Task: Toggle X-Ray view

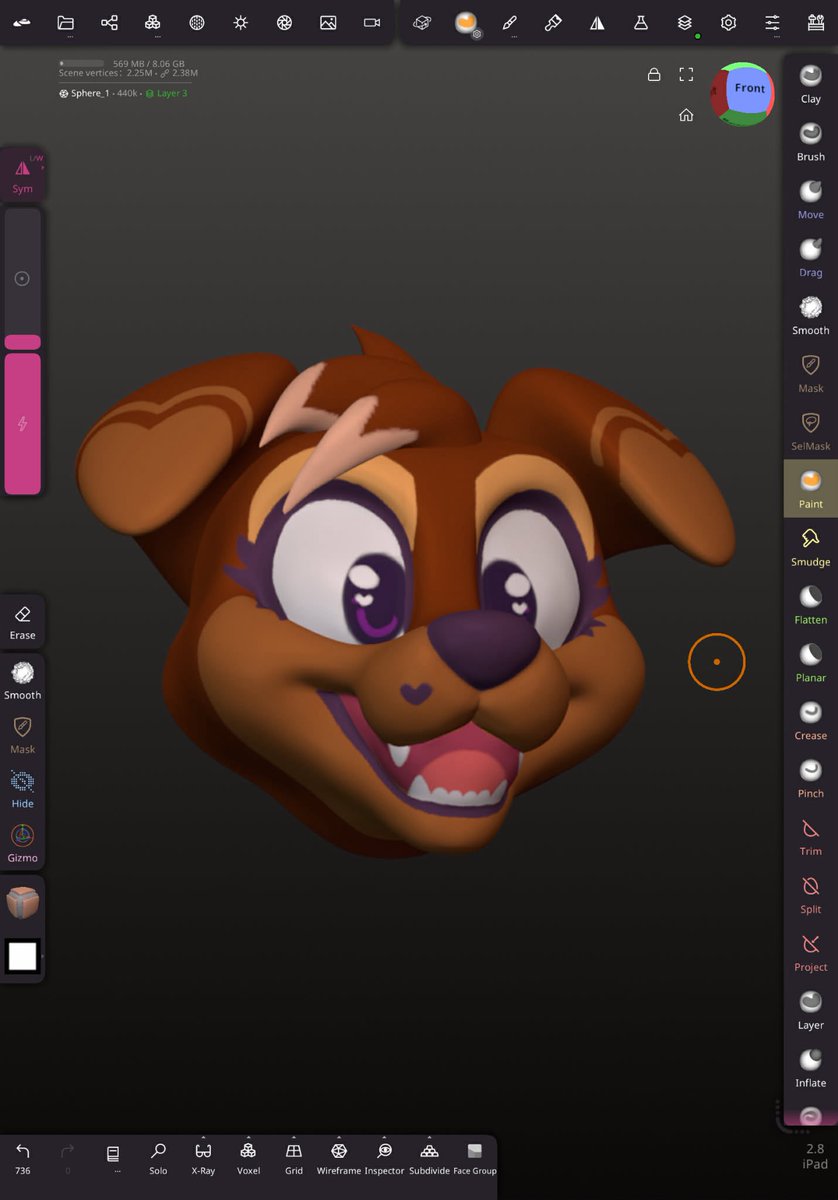Action: (203, 1159)
